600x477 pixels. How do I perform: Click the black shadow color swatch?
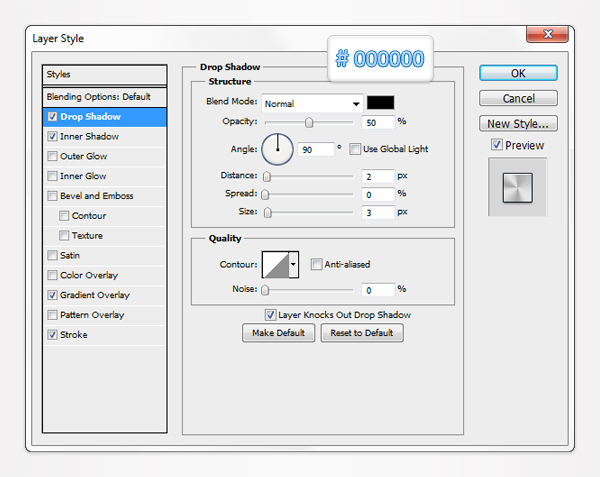pos(381,103)
